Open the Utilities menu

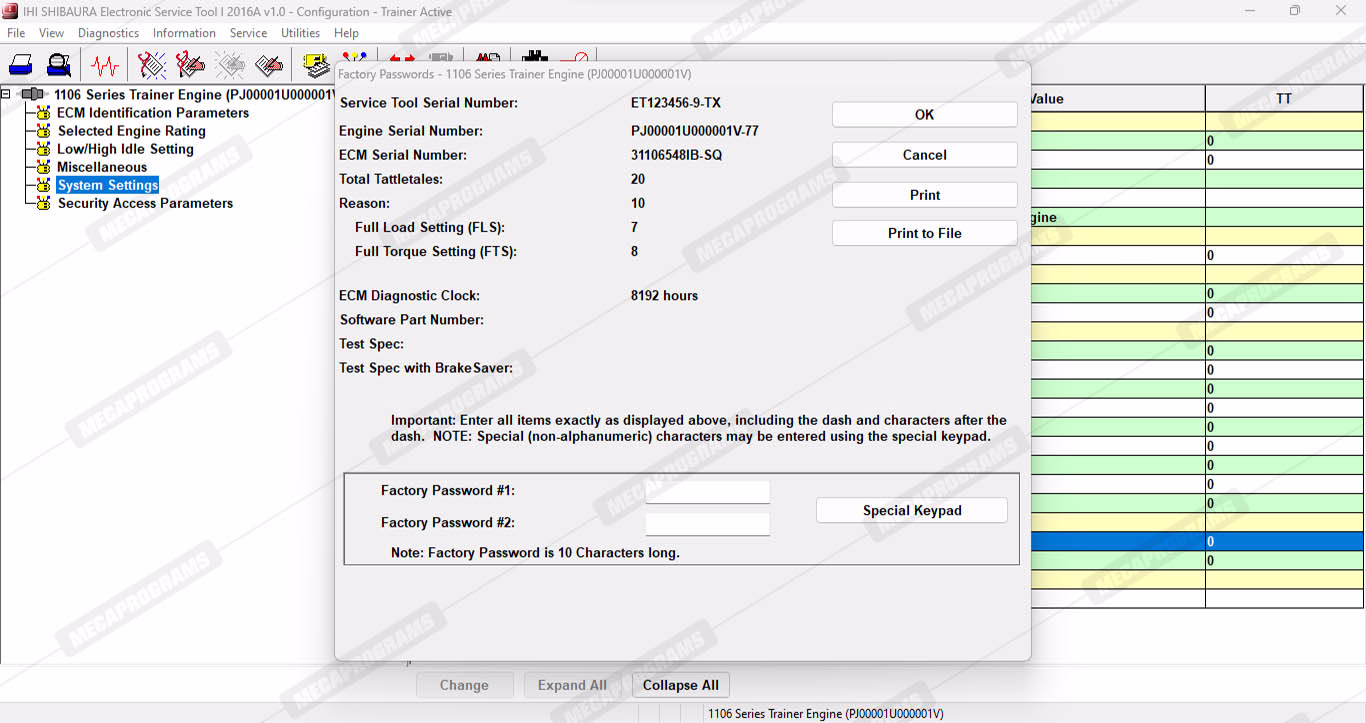coord(300,33)
